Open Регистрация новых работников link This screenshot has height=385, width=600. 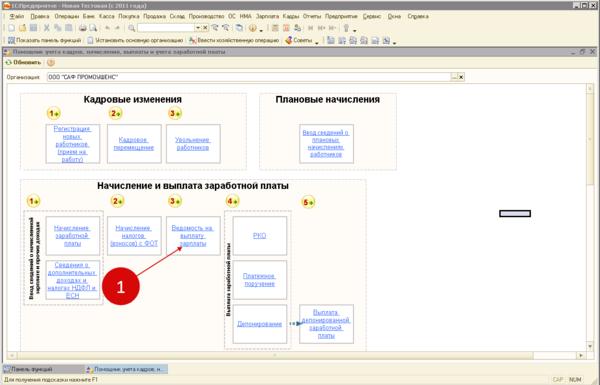(x=72, y=144)
